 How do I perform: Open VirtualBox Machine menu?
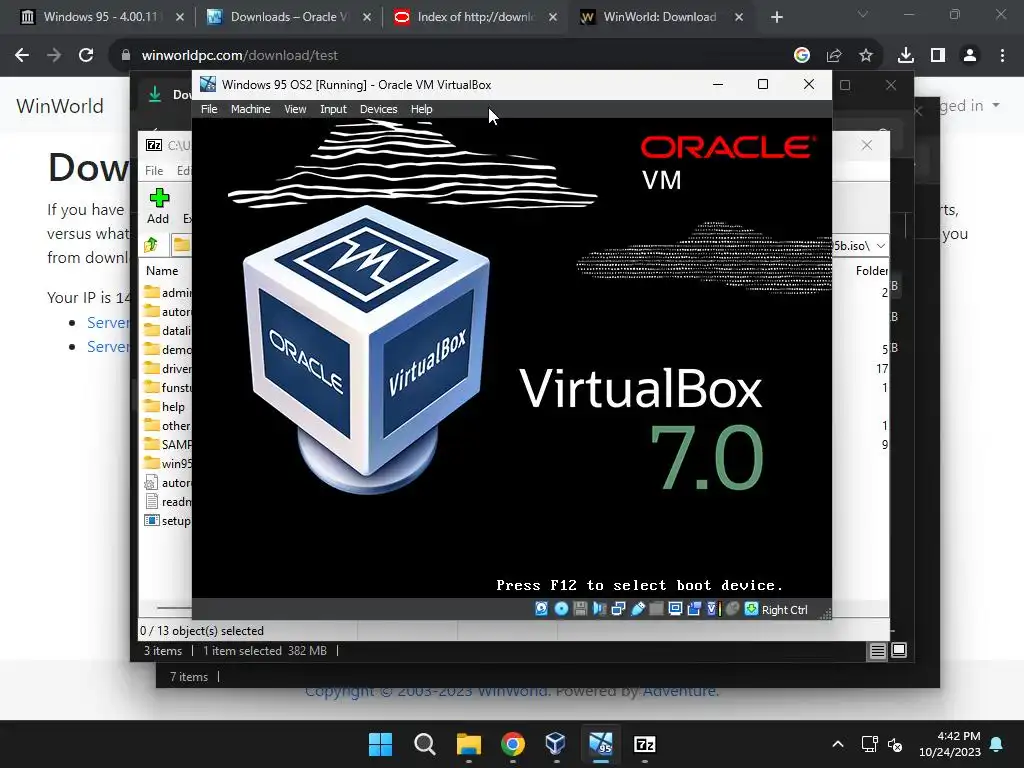pyautogui.click(x=250, y=109)
